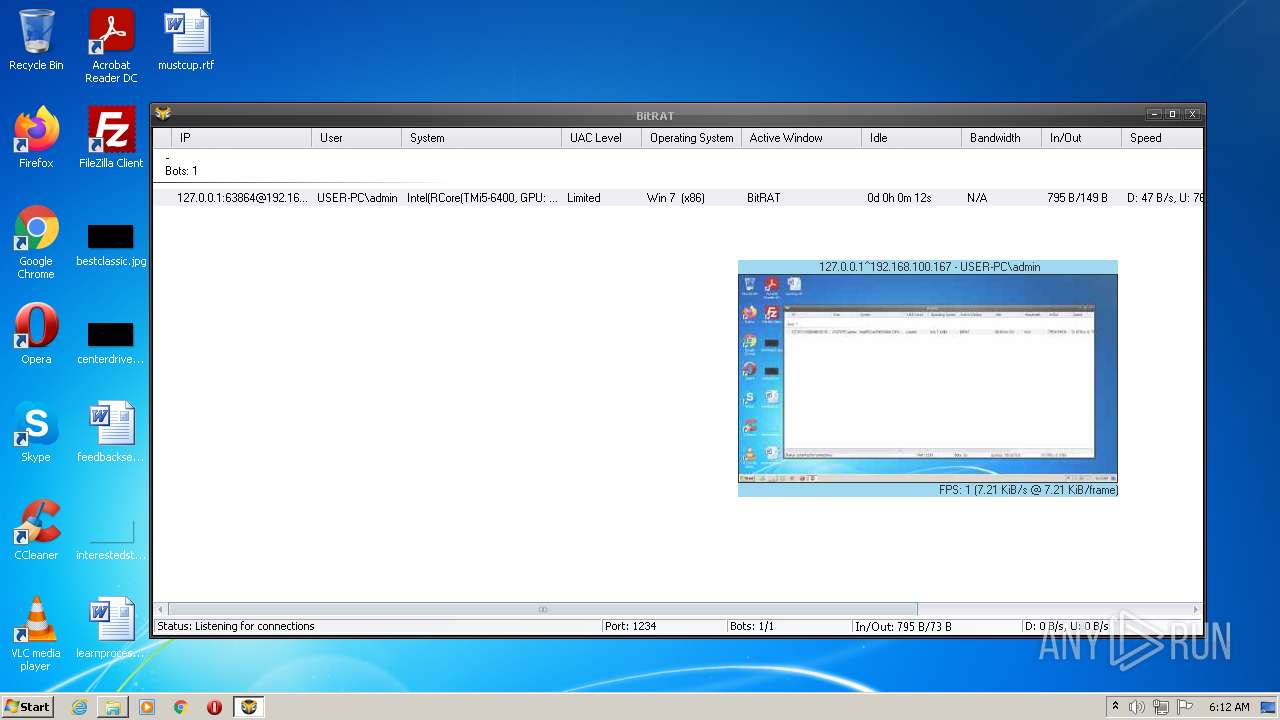Click the USER-PC\admin user cell

(x=357, y=198)
